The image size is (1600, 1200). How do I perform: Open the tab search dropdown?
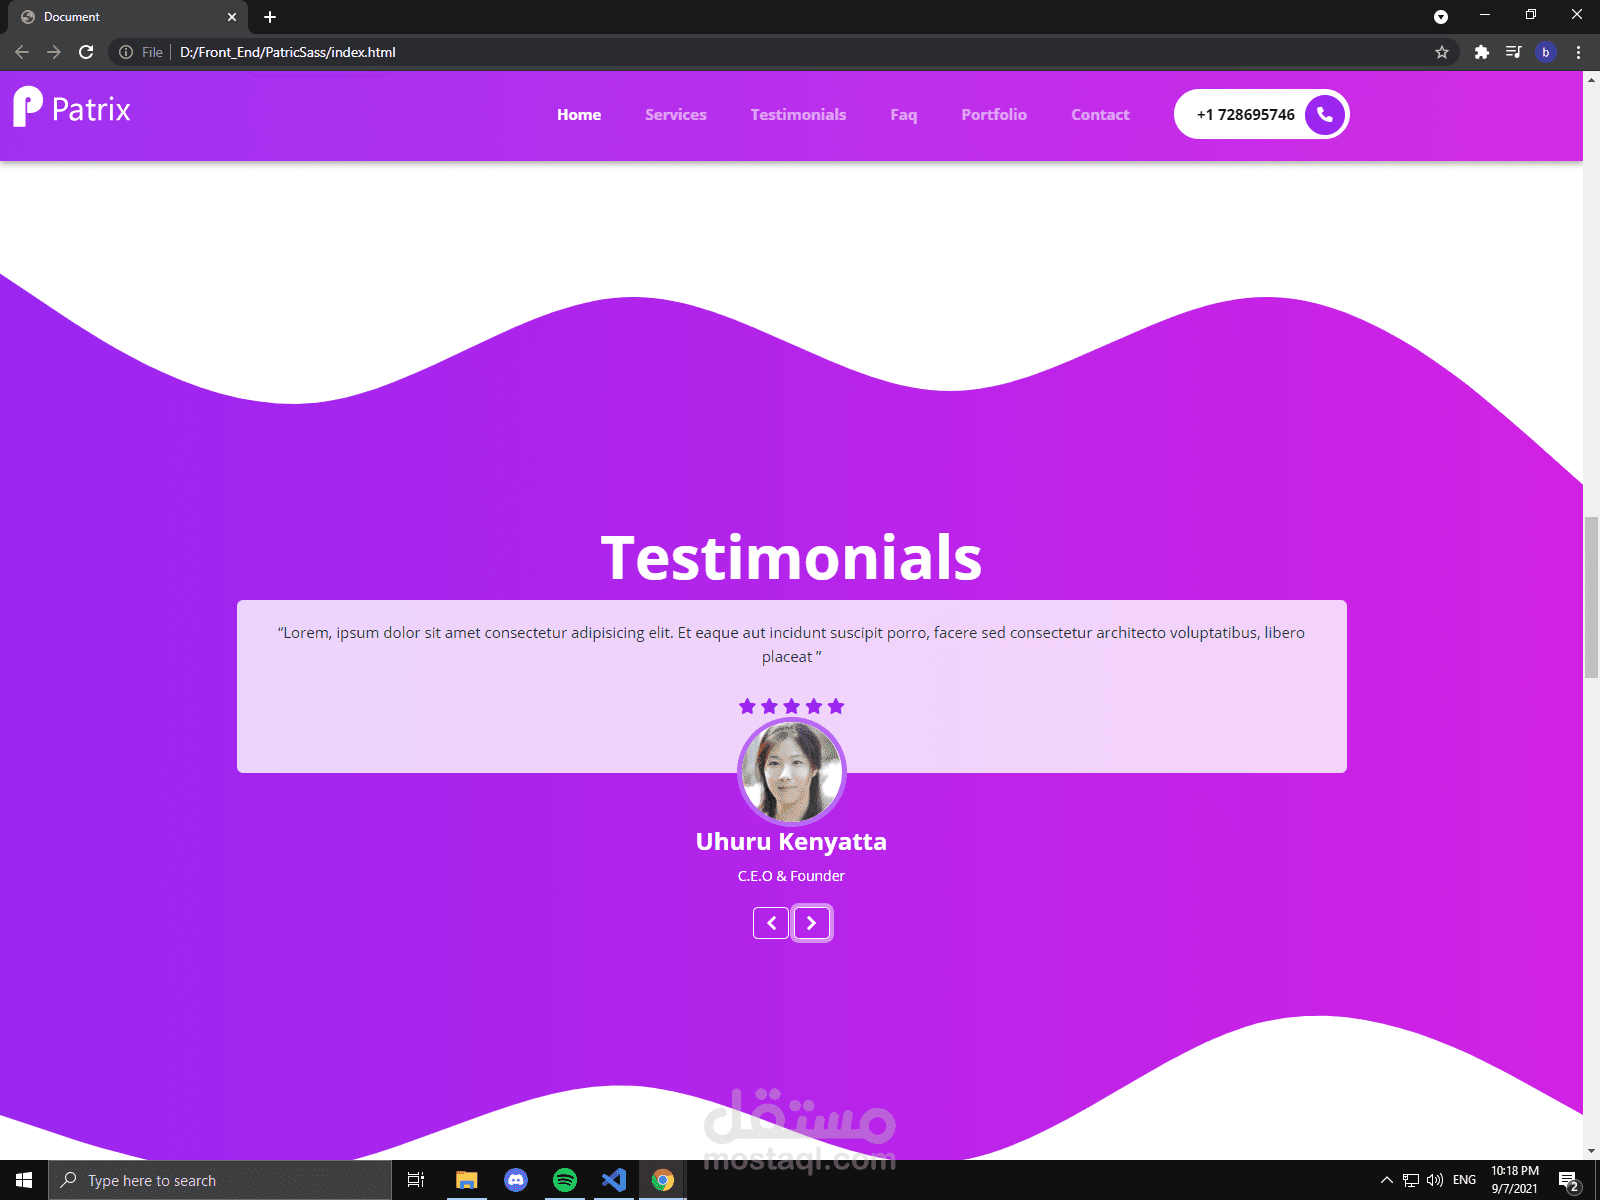[x=1441, y=17]
